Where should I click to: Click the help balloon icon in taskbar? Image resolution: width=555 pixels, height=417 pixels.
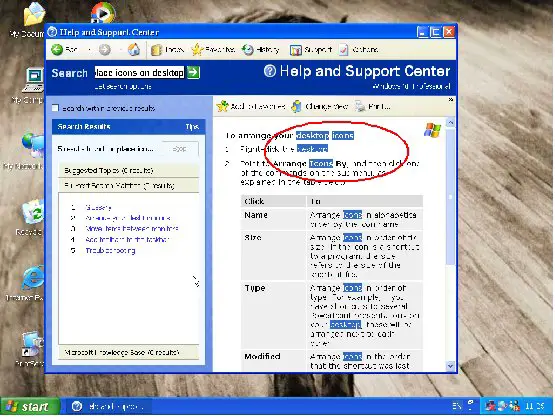(471, 405)
